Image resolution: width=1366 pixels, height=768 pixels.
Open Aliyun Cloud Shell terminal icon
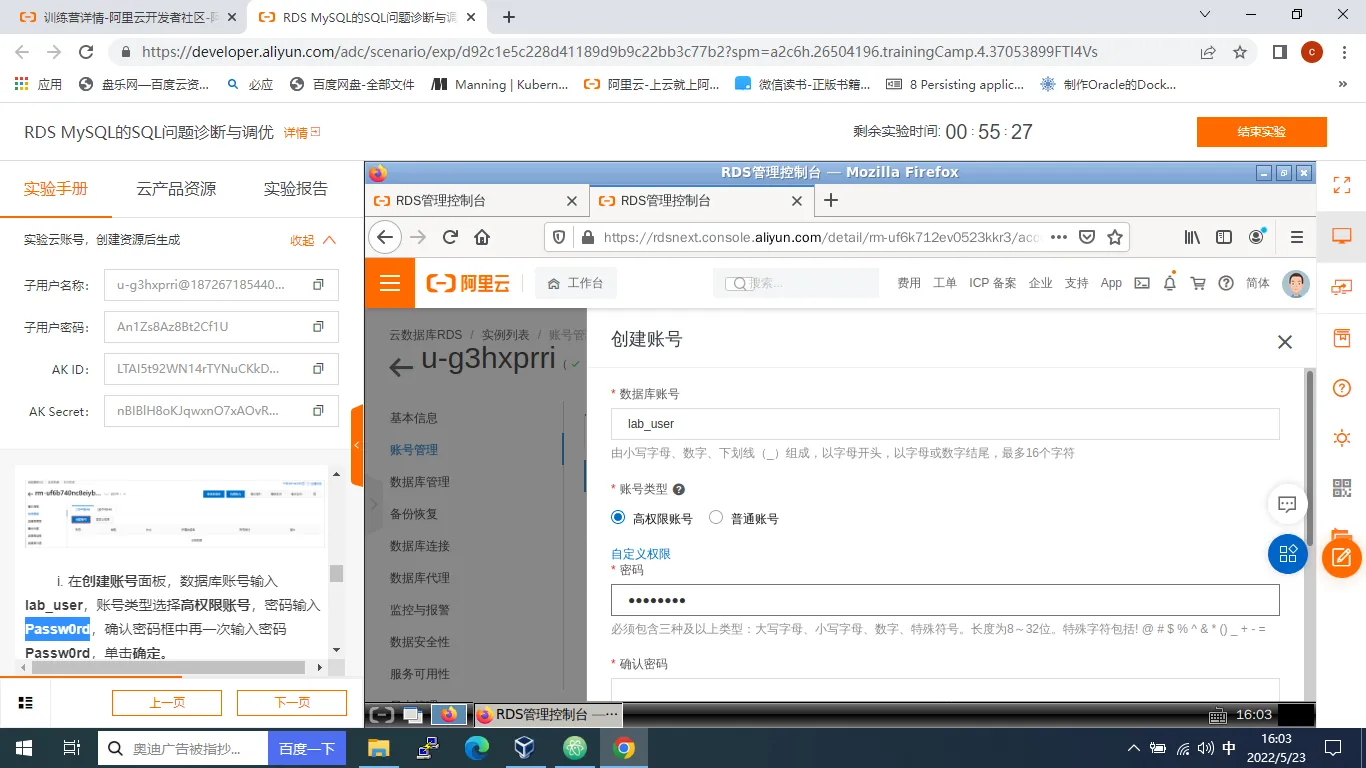1142,283
